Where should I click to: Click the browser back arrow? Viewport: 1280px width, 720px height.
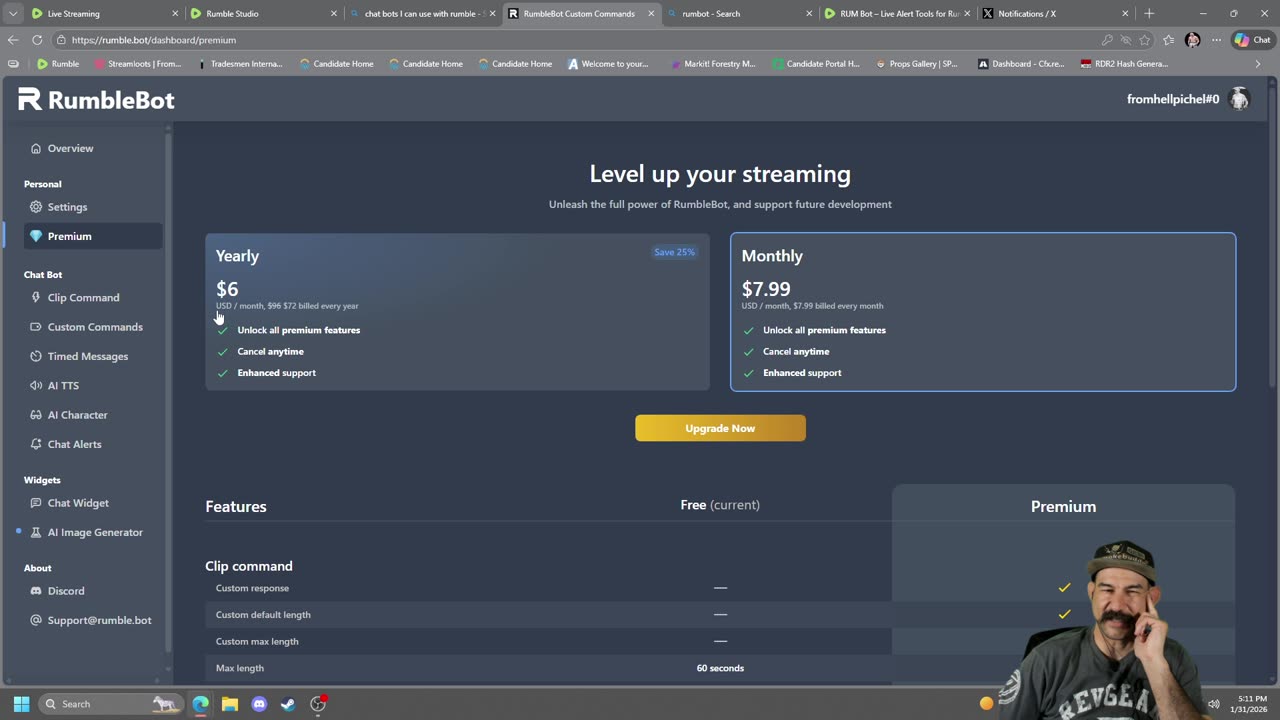pos(13,40)
